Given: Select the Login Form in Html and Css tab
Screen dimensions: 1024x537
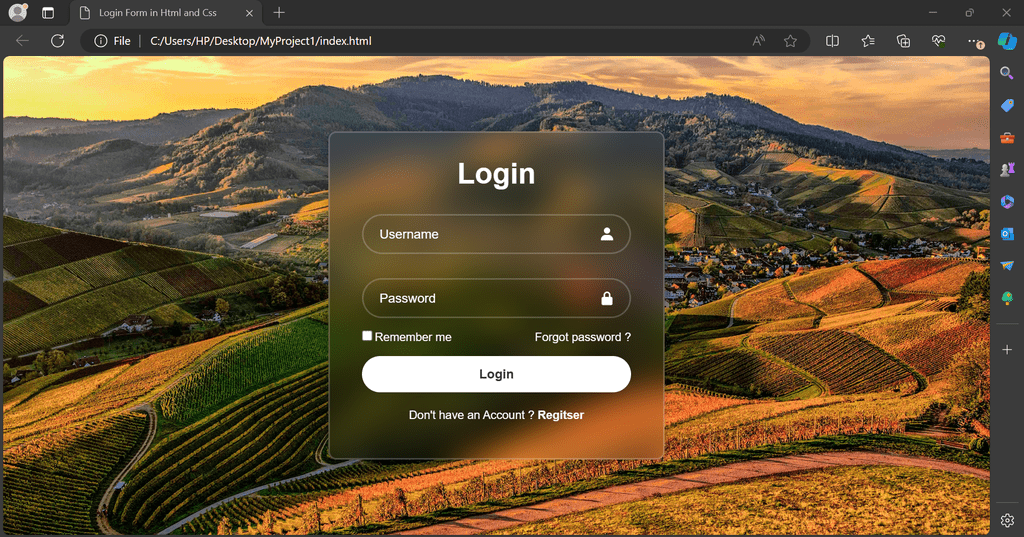Looking at the screenshot, I should tap(166, 12).
